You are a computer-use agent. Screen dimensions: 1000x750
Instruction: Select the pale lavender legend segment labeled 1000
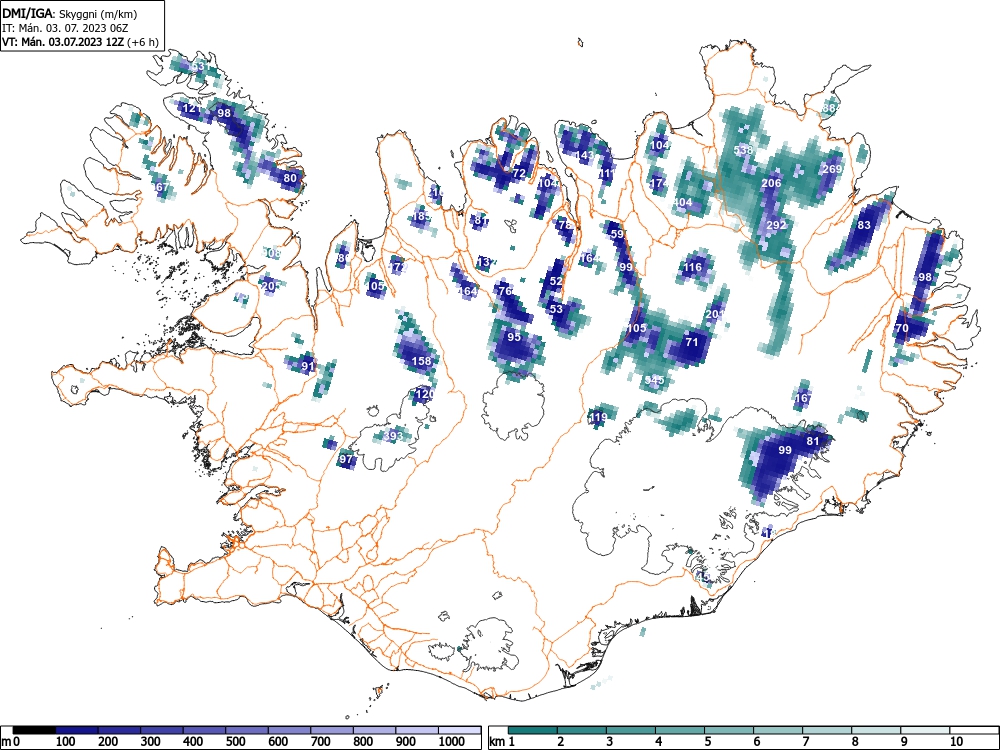(460, 730)
